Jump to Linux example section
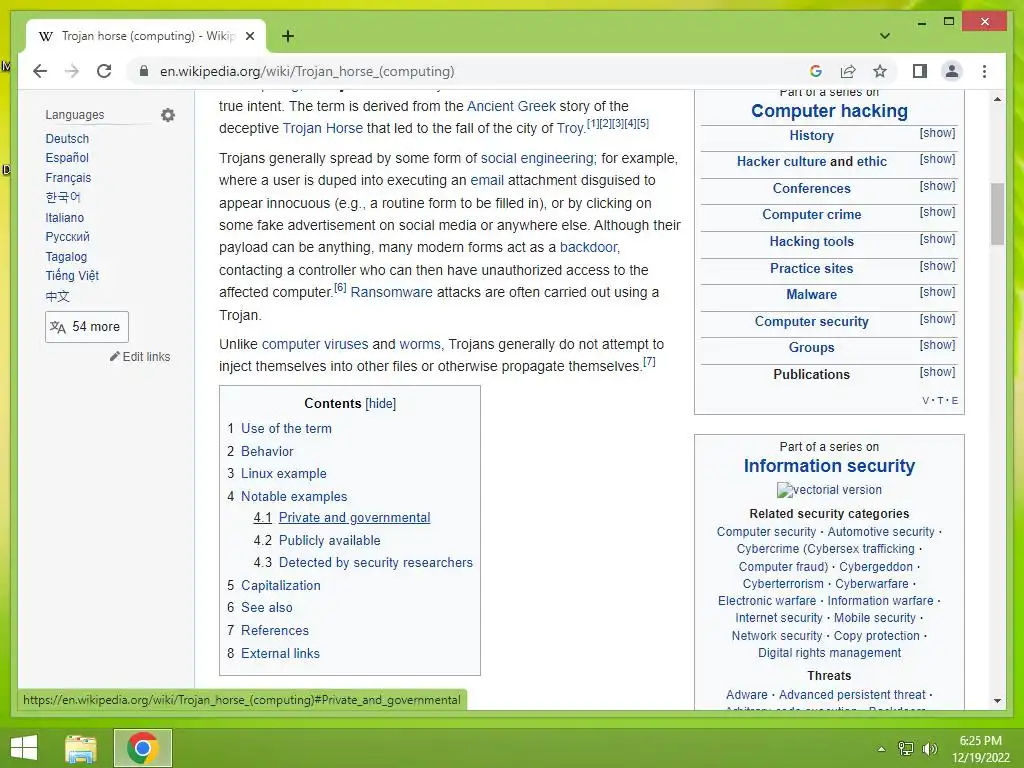The height and width of the screenshot is (768, 1024). click(x=283, y=473)
